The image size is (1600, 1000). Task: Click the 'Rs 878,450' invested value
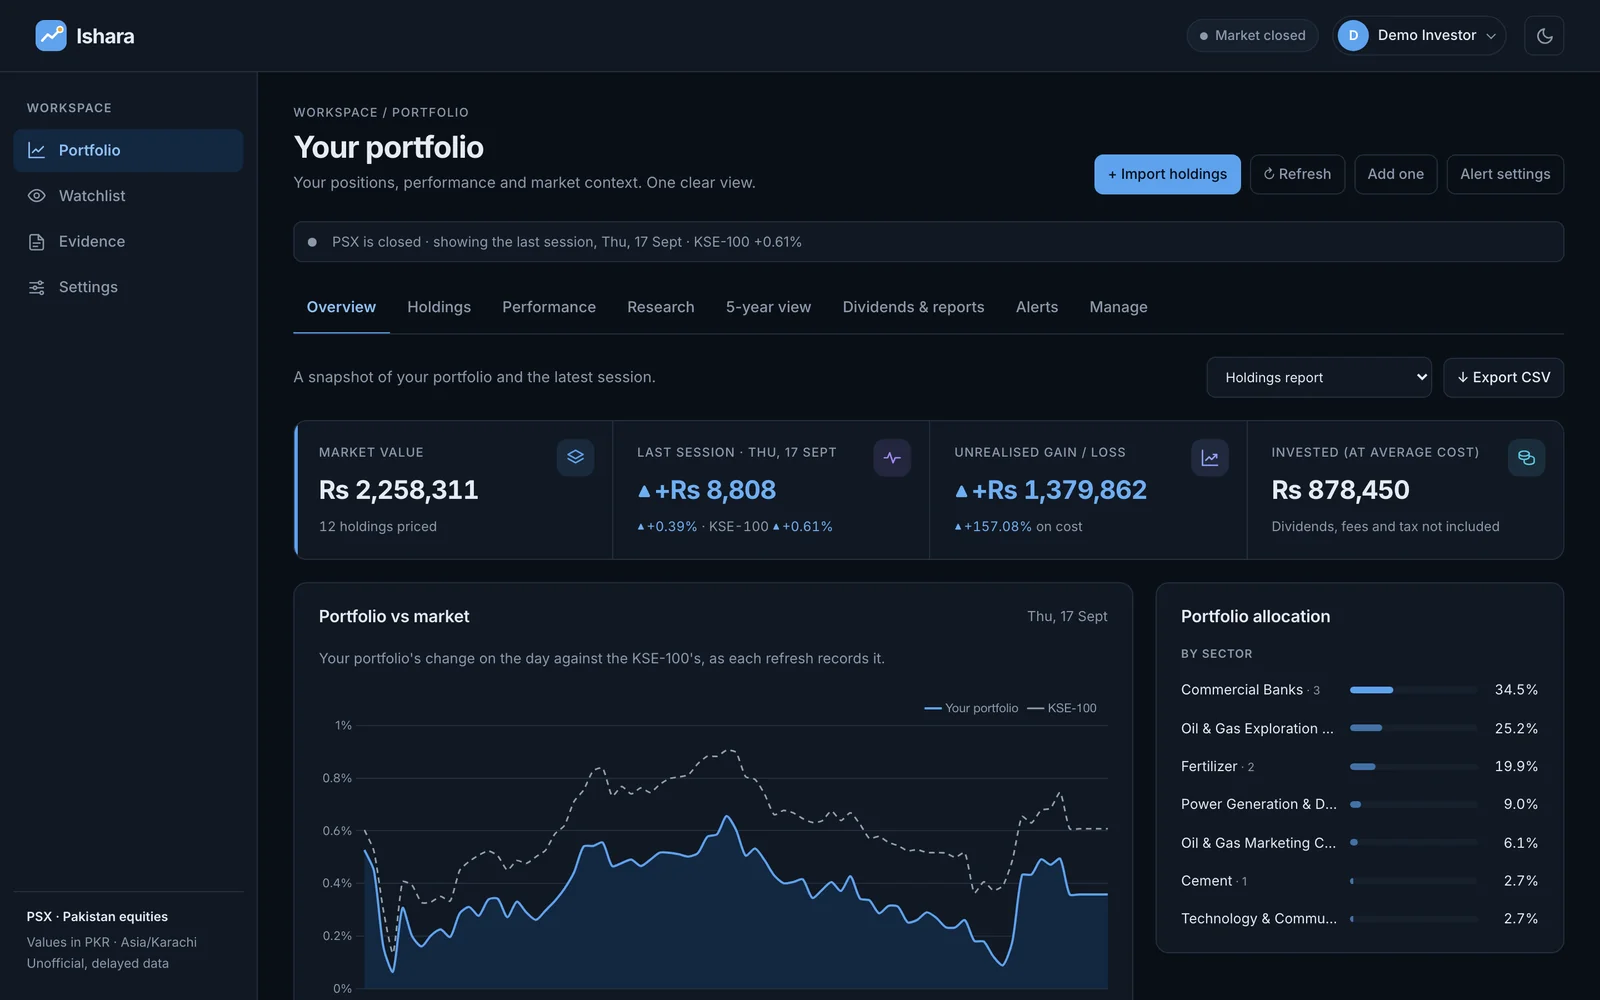[1340, 490]
